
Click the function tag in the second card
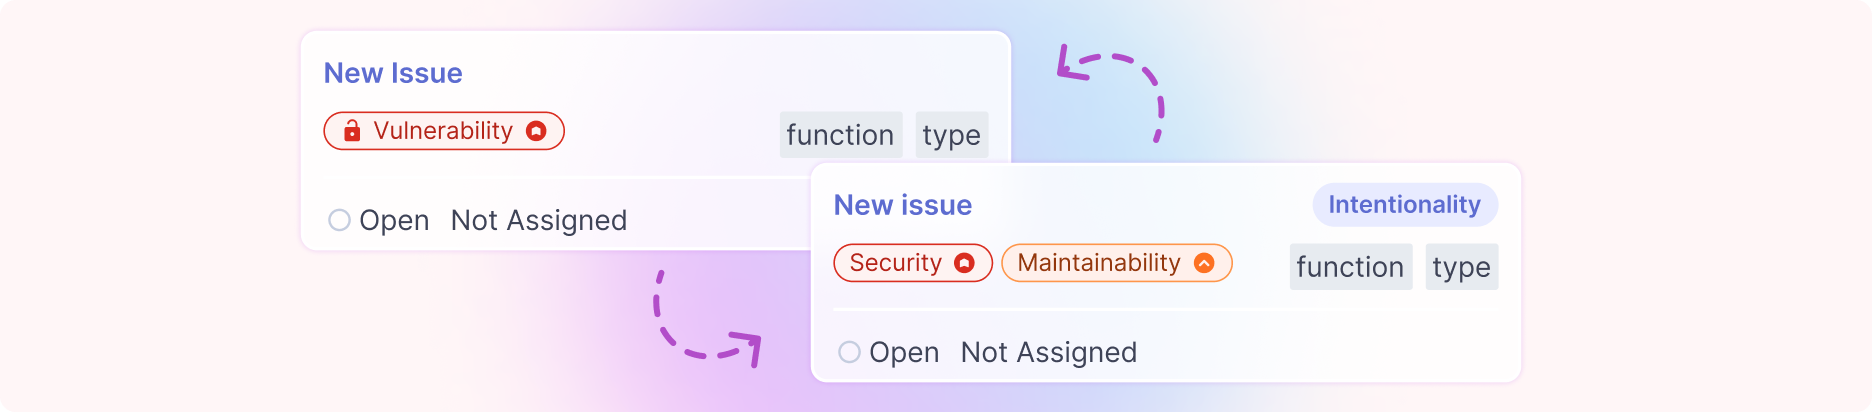click(1351, 267)
